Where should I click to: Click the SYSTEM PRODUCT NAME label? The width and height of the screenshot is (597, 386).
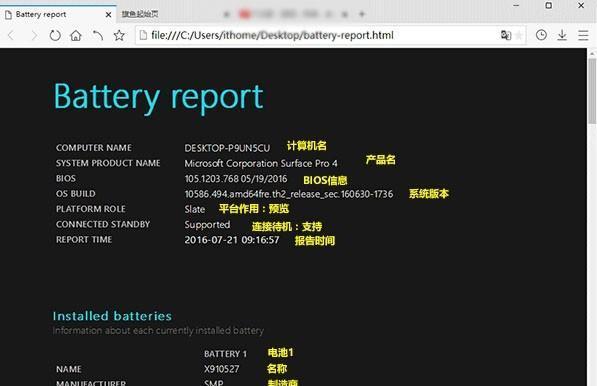tap(108, 163)
